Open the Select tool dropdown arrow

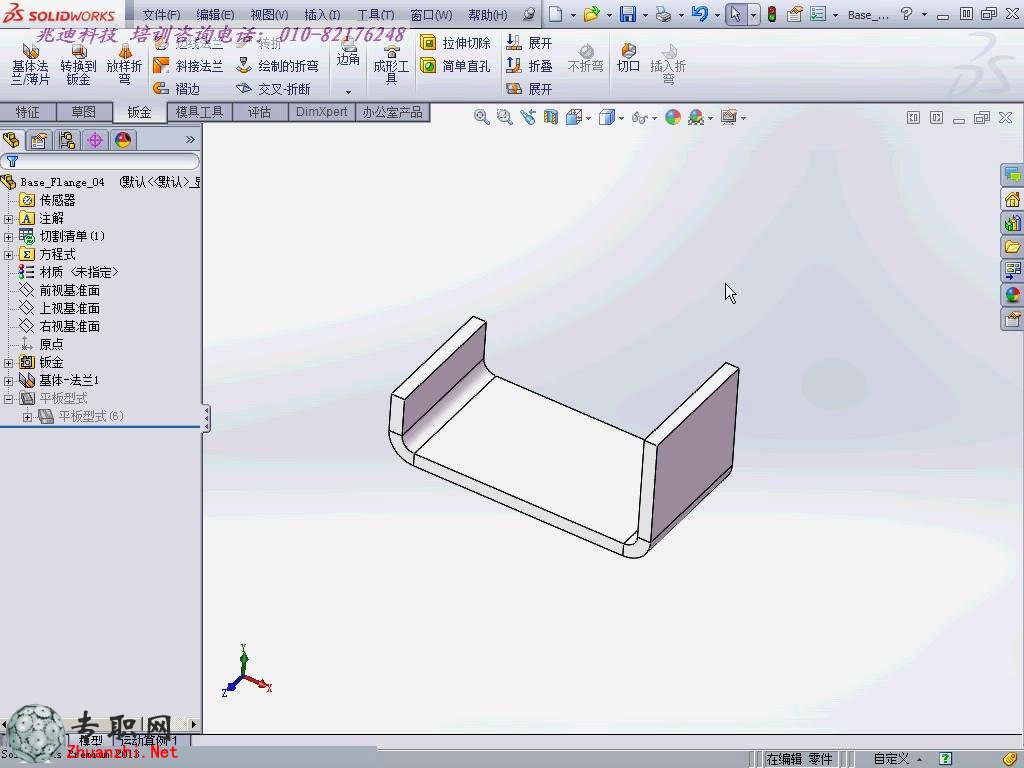[x=753, y=14]
